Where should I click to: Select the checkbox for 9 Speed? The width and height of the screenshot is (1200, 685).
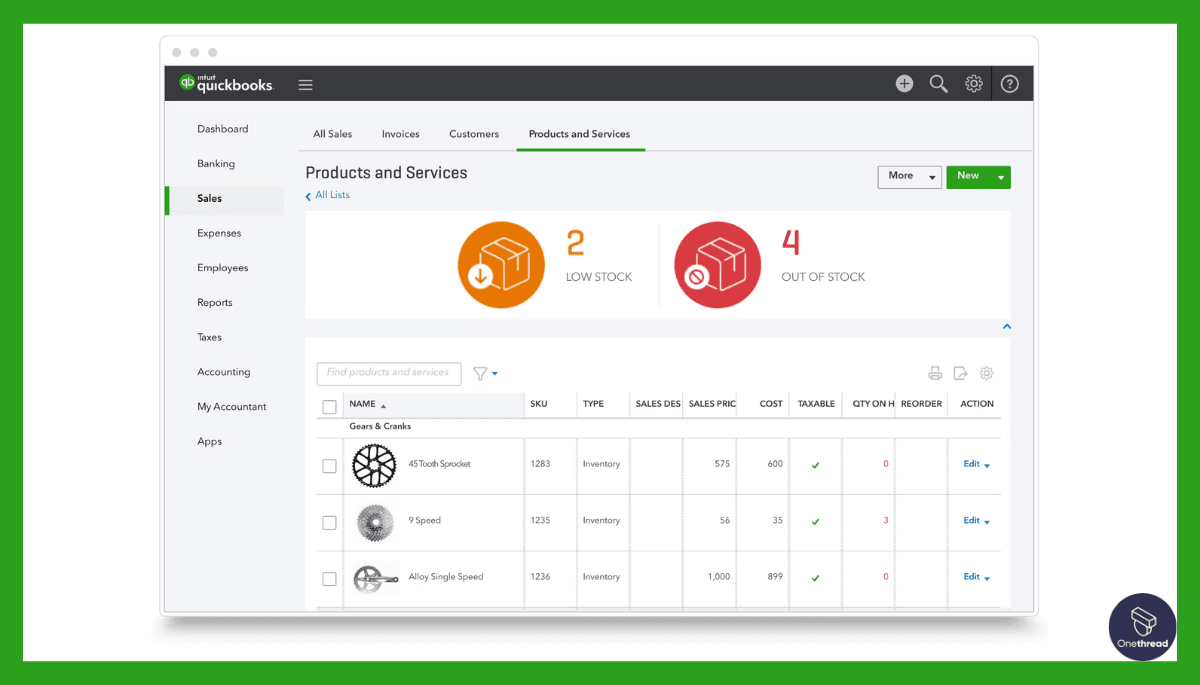329,521
